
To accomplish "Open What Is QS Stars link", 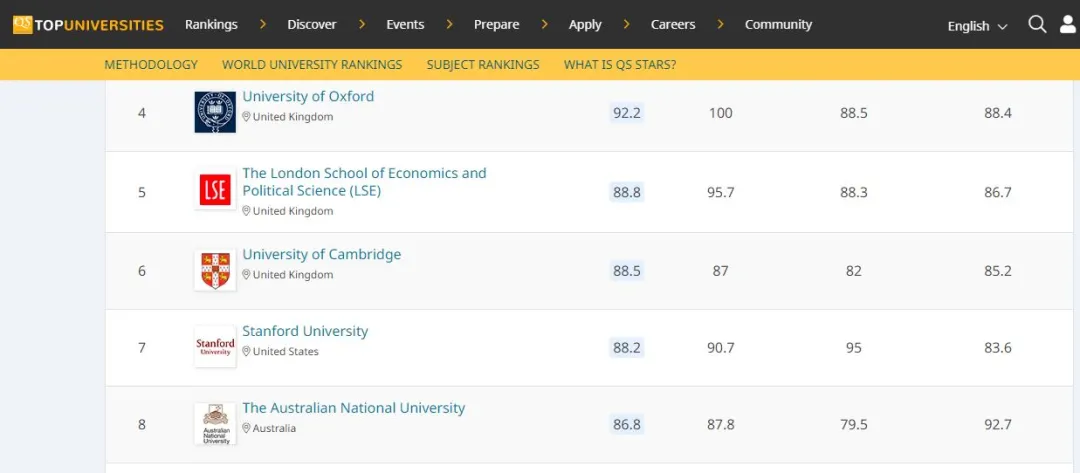I will pos(620,65).
